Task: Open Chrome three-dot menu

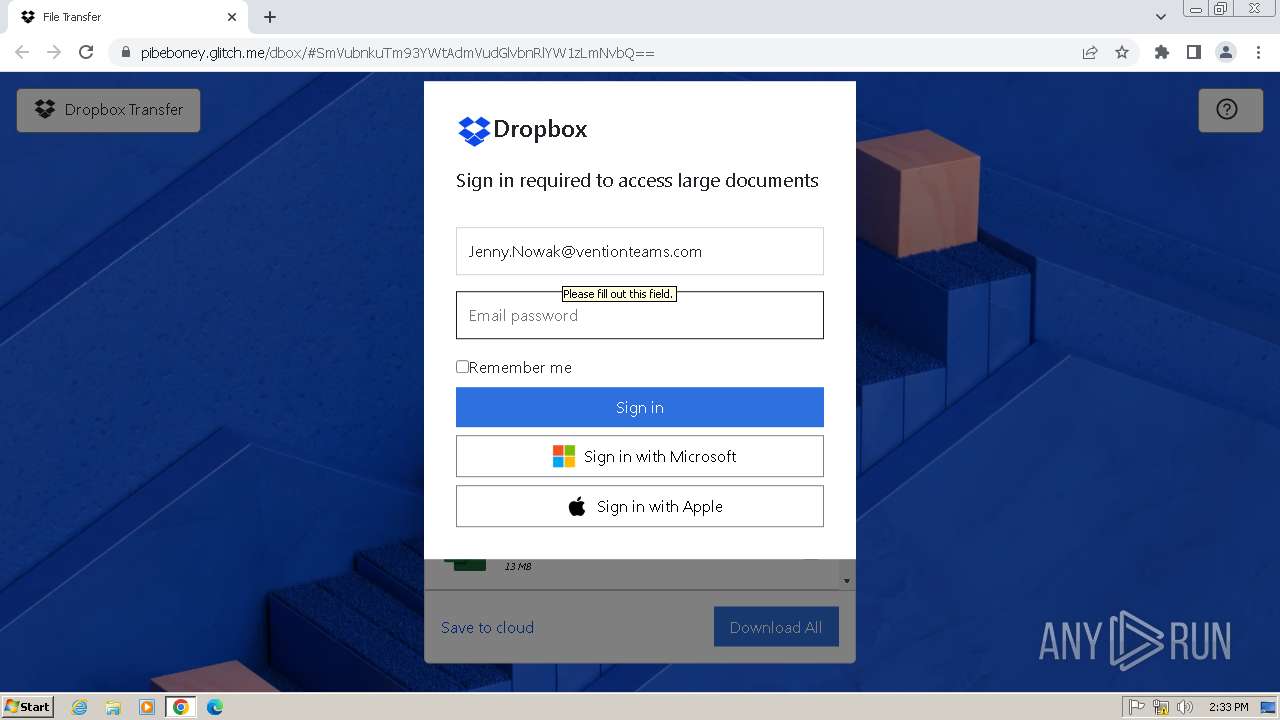Action: coord(1258,52)
